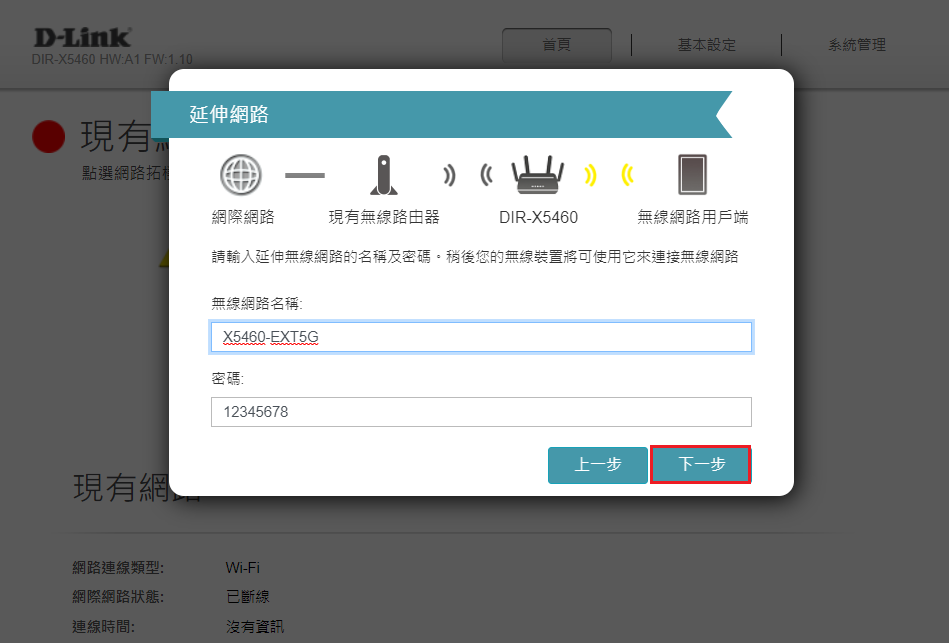The width and height of the screenshot is (949, 643).
Task: Switch to the 基本設定 menu
Action: [x=706, y=45]
